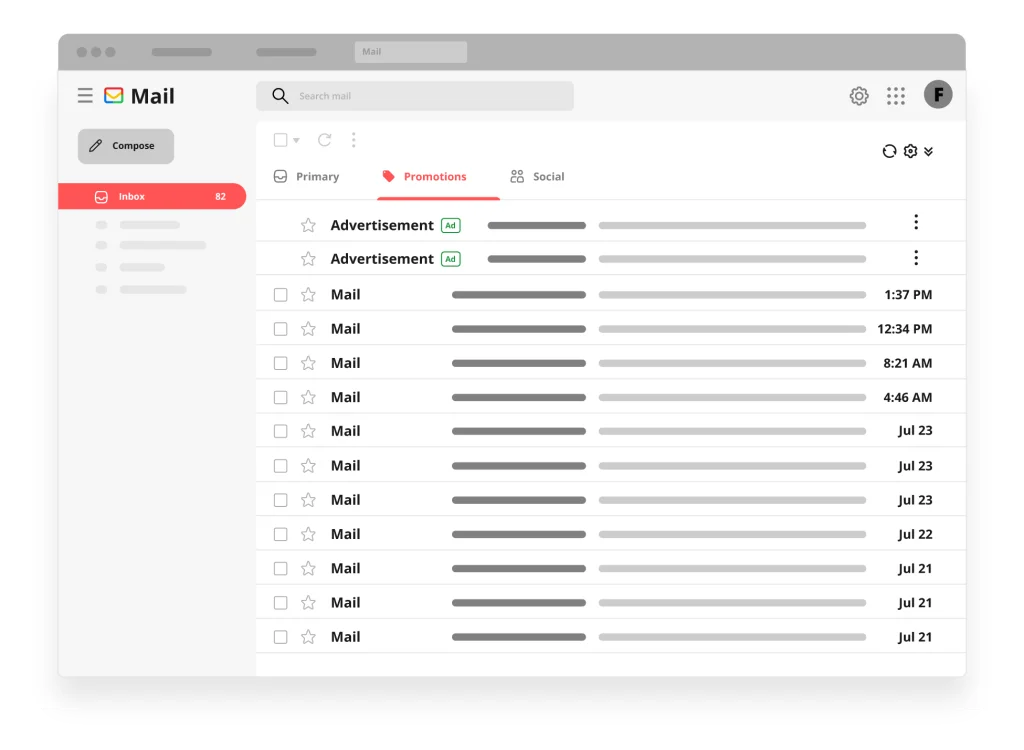The height and width of the screenshot is (750, 1024).
Task: Star the 1:37 PM mail
Action: pos(308,295)
